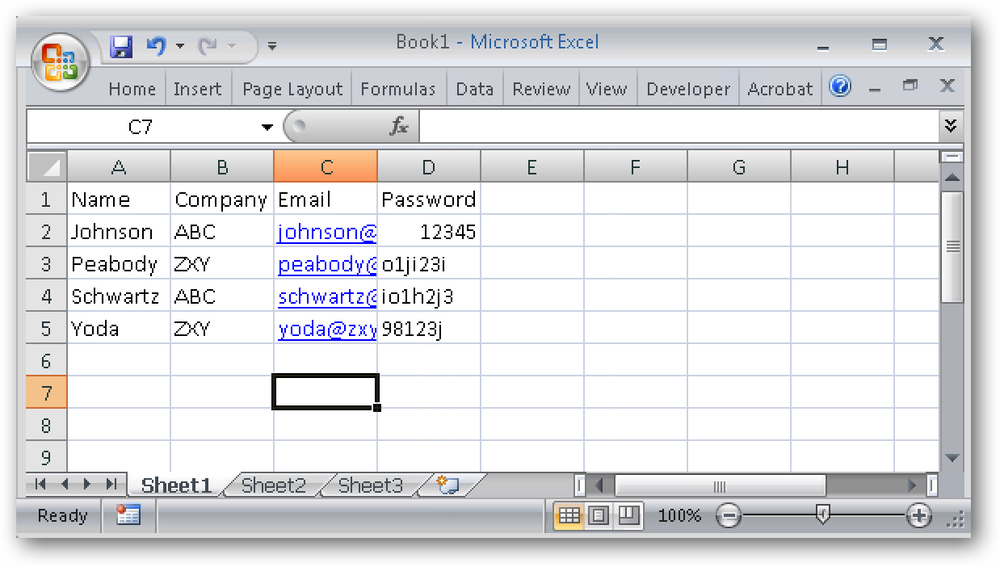Click the Name Box showing C7

click(140, 127)
